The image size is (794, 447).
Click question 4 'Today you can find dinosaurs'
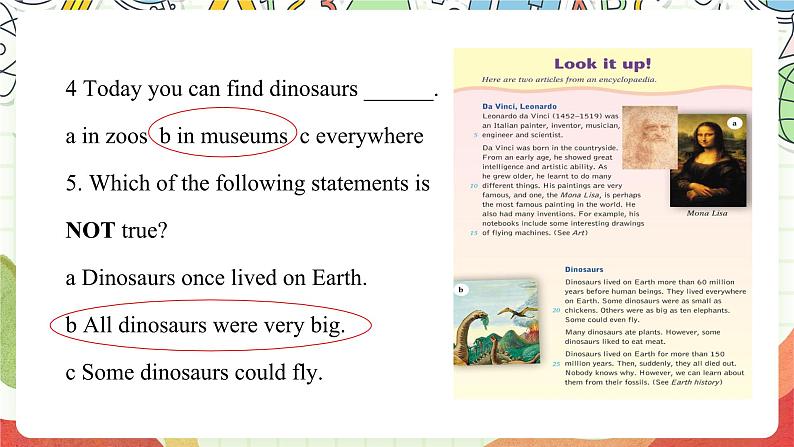tap(212, 89)
